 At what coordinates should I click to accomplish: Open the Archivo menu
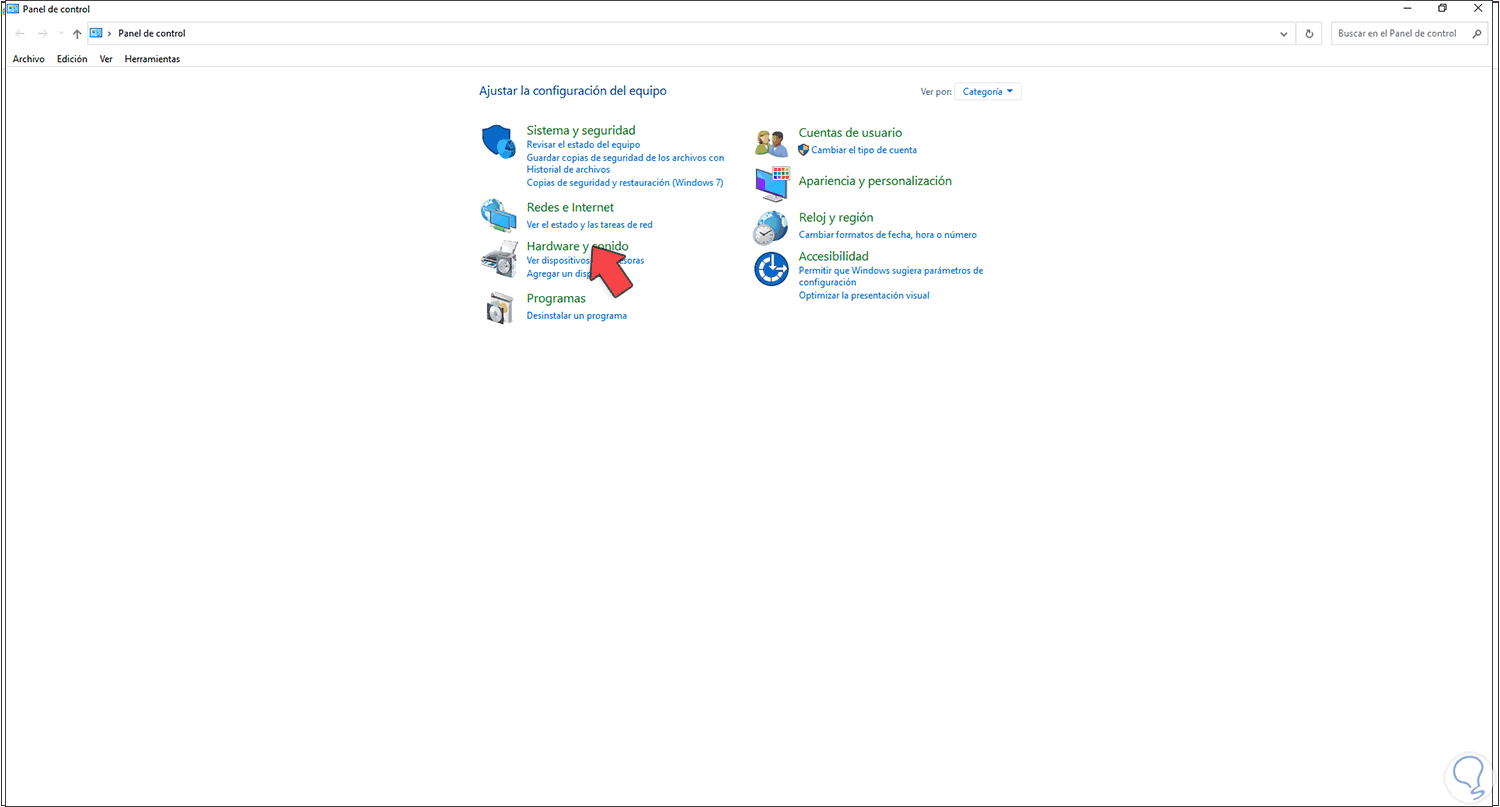click(29, 59)
